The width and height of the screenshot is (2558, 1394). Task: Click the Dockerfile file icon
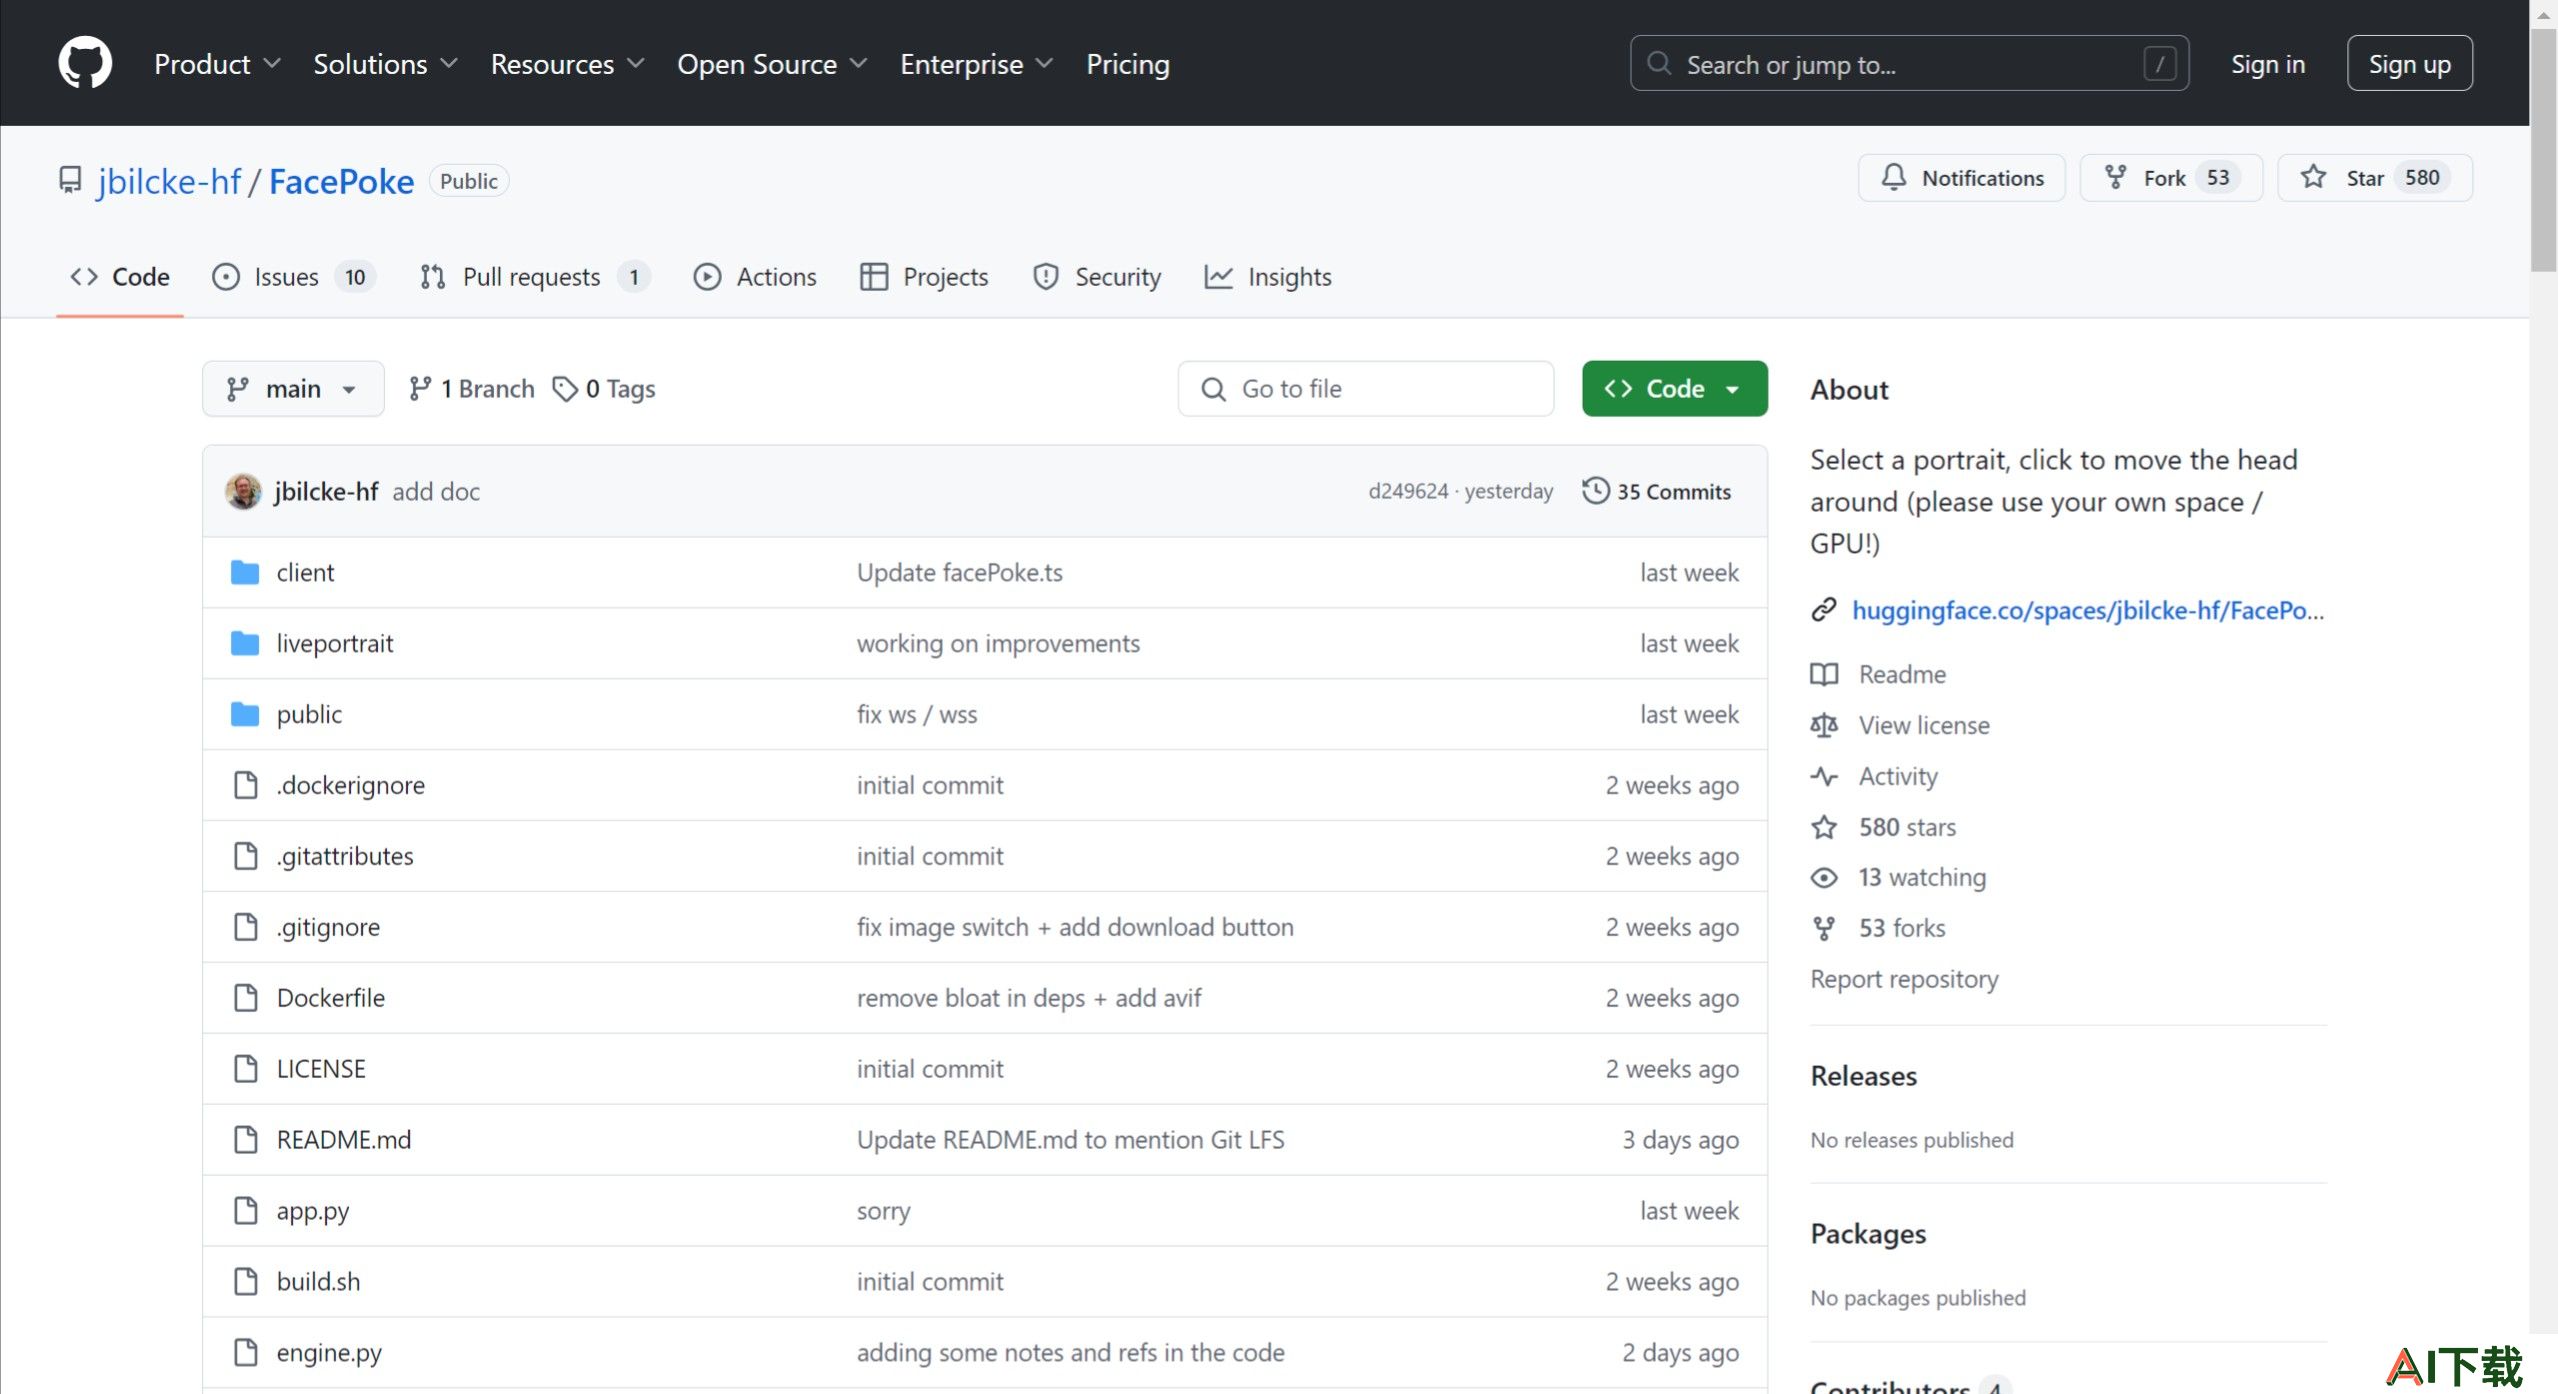245,997
